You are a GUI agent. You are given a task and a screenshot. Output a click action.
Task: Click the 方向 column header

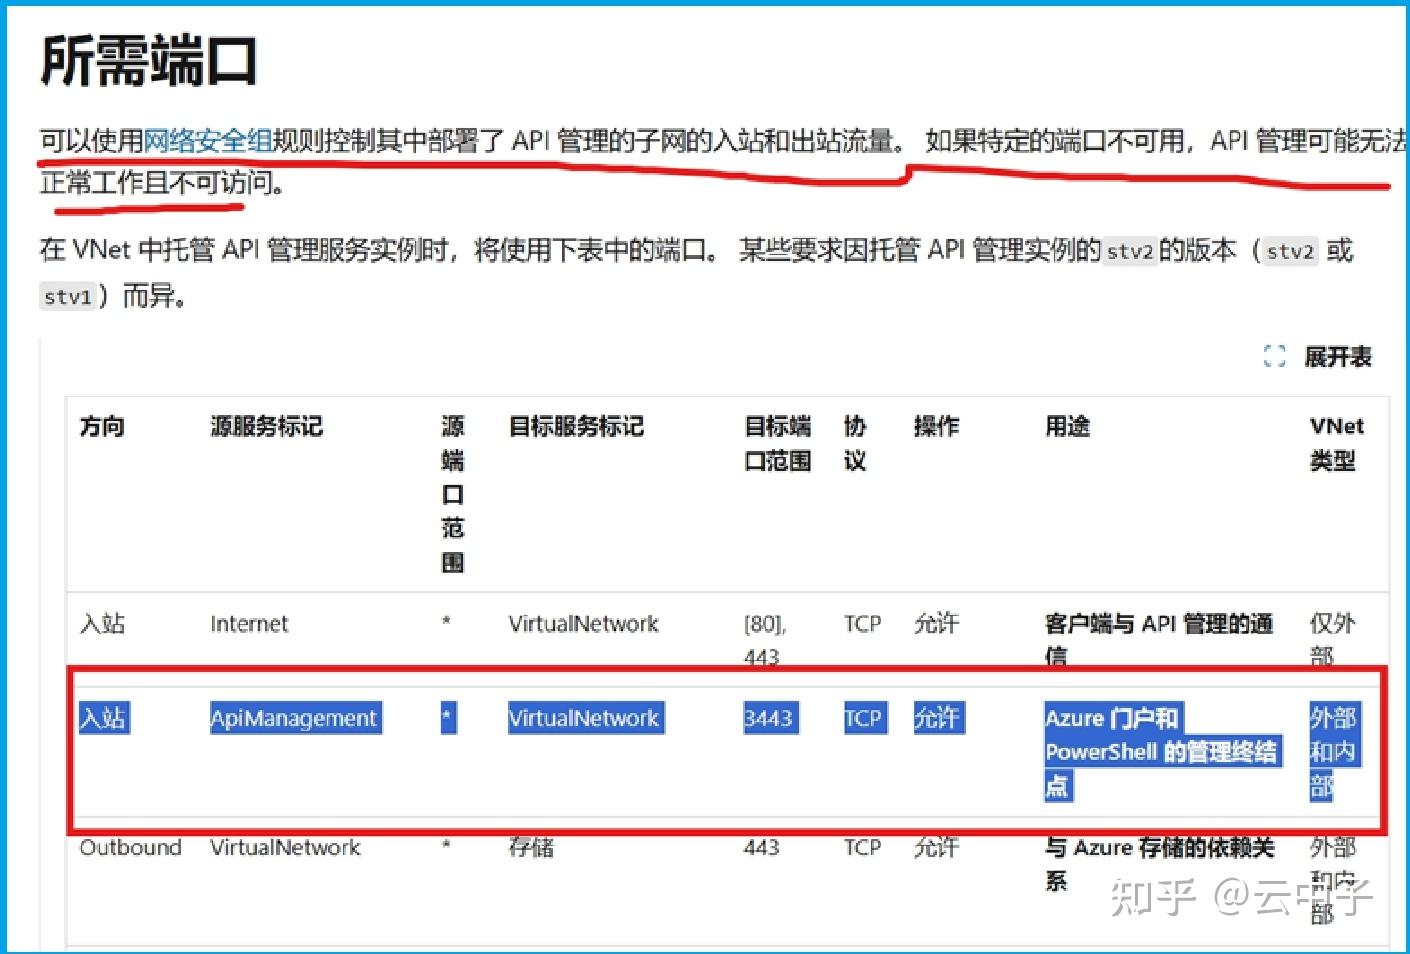(102, 427)
